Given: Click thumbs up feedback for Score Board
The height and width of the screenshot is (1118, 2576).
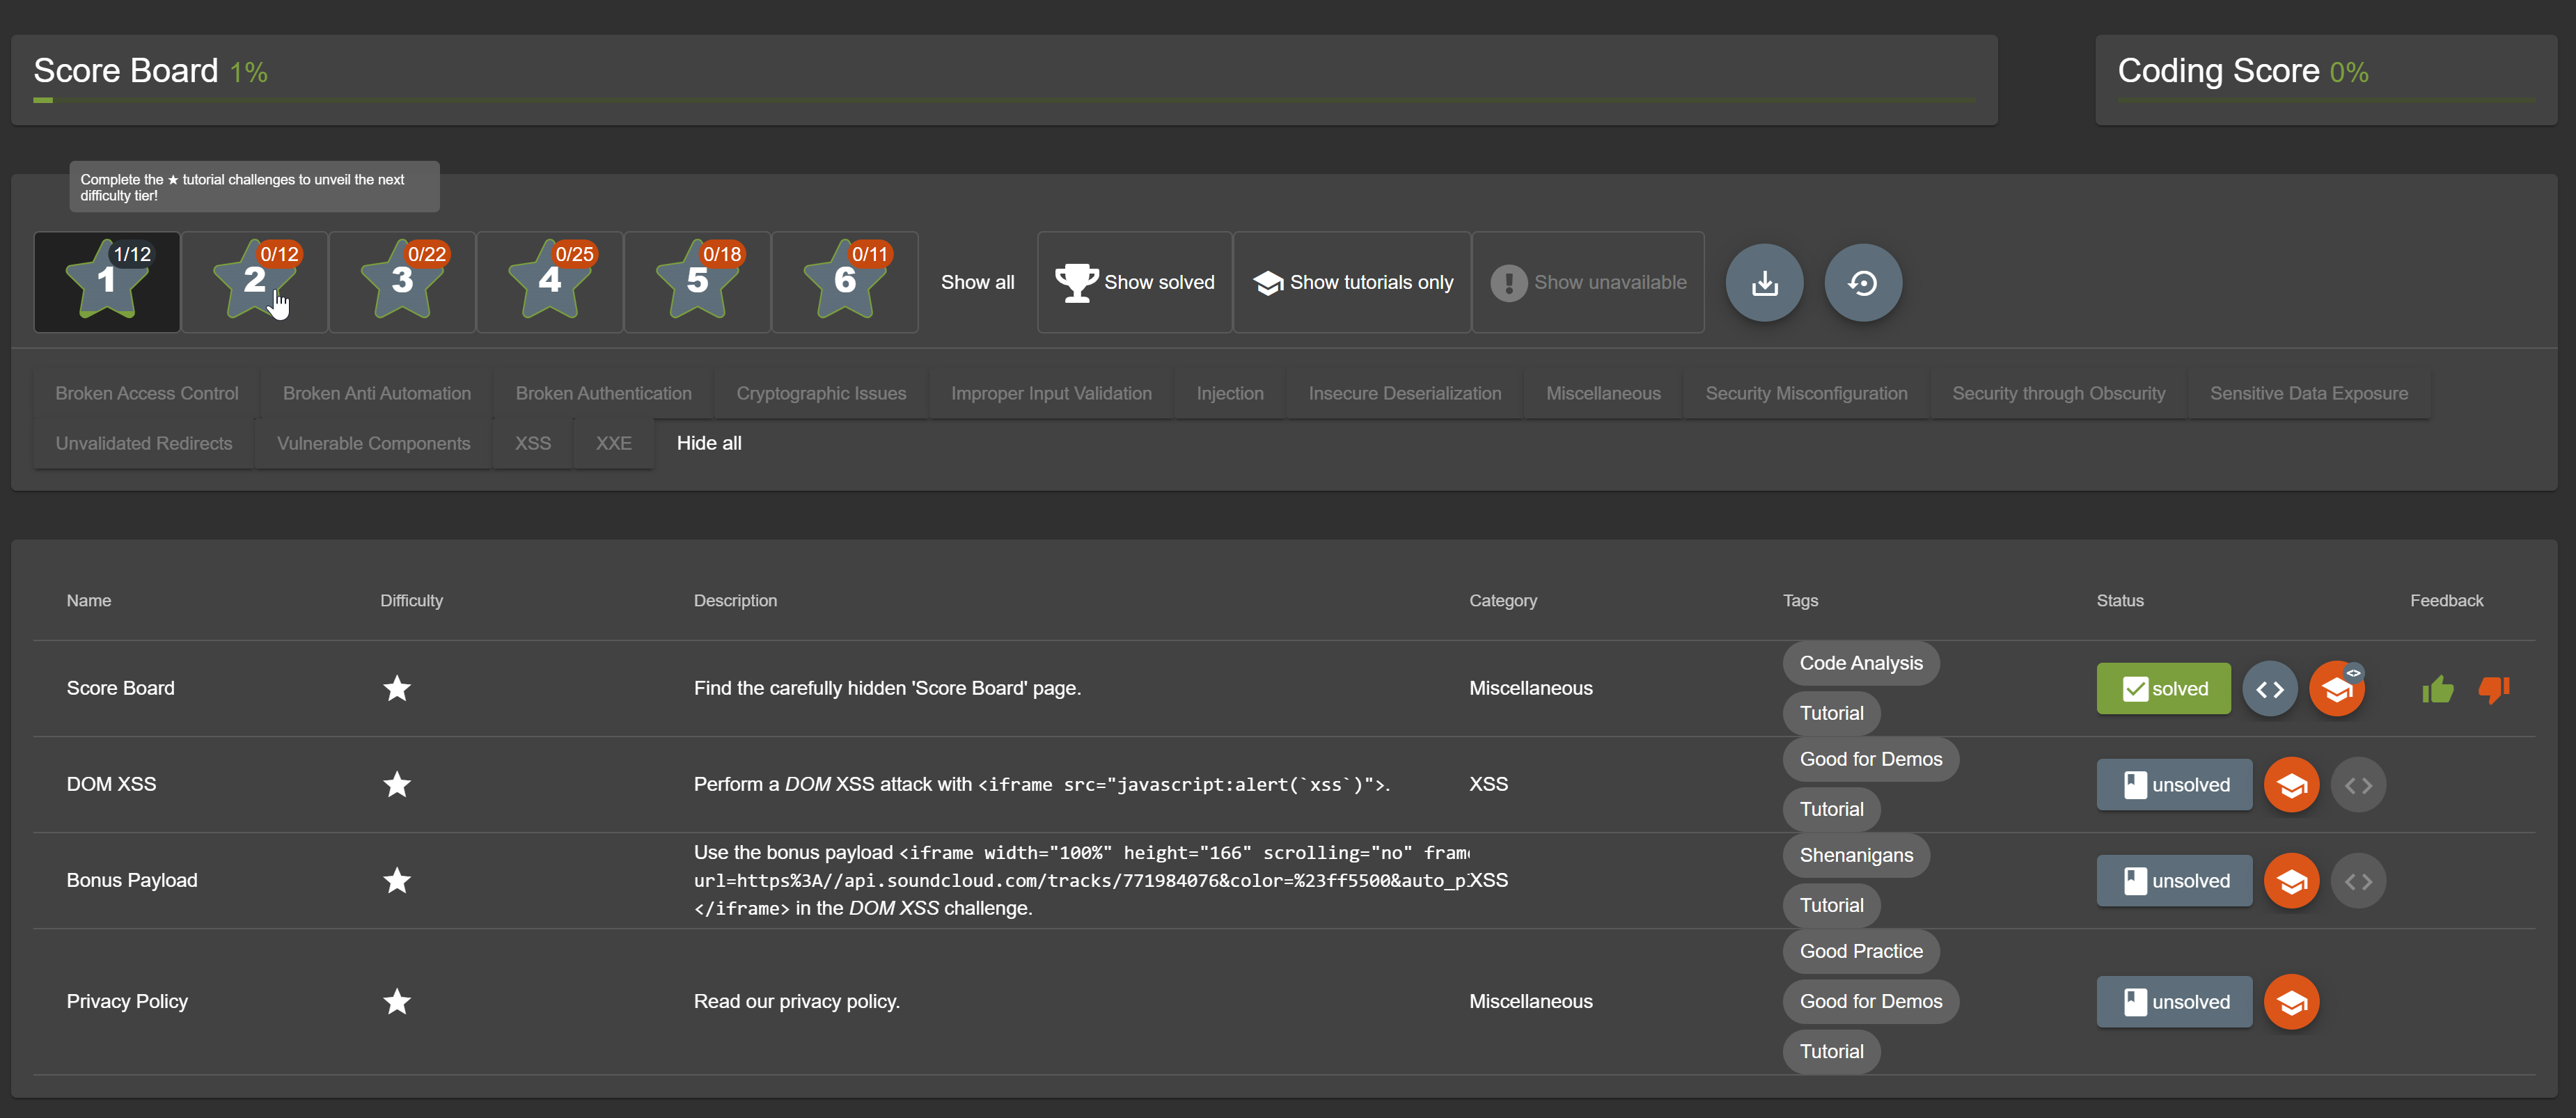Looking at the screenshot, I should pos(2437,689).
